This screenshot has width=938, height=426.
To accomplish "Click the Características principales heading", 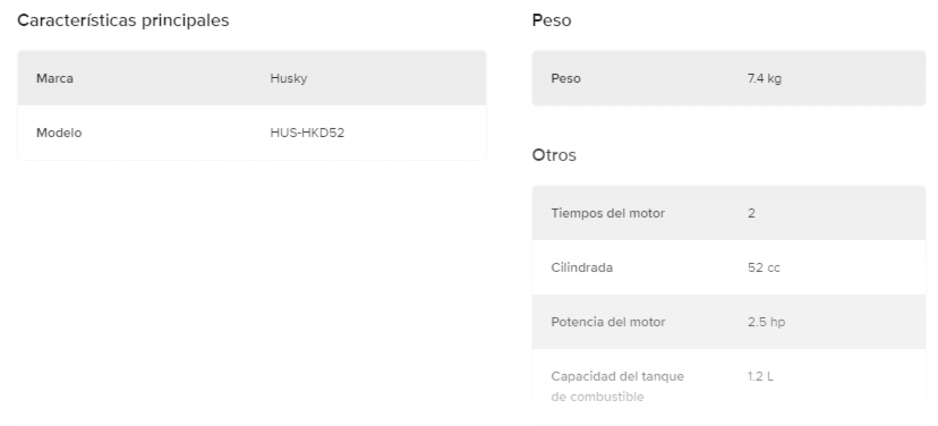I will point(124,21).
